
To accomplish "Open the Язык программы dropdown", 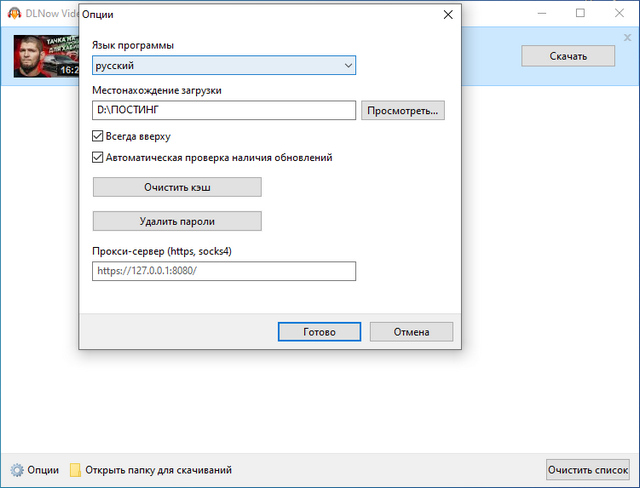I will click(225, 66).
